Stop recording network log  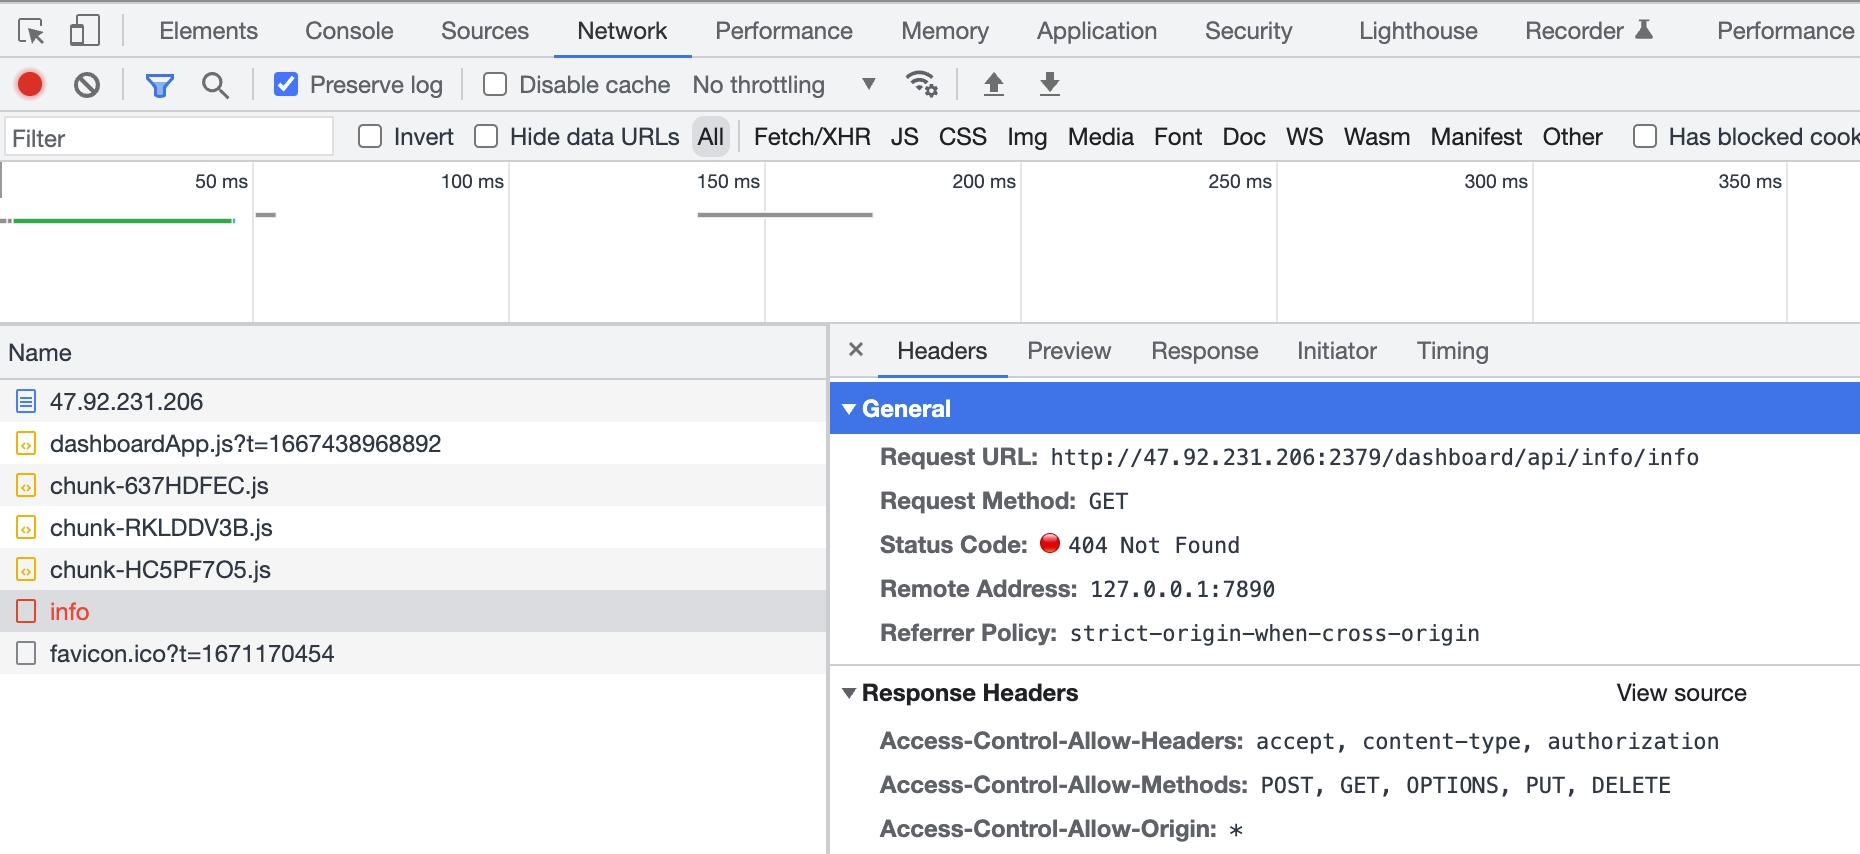click(30, 85)
